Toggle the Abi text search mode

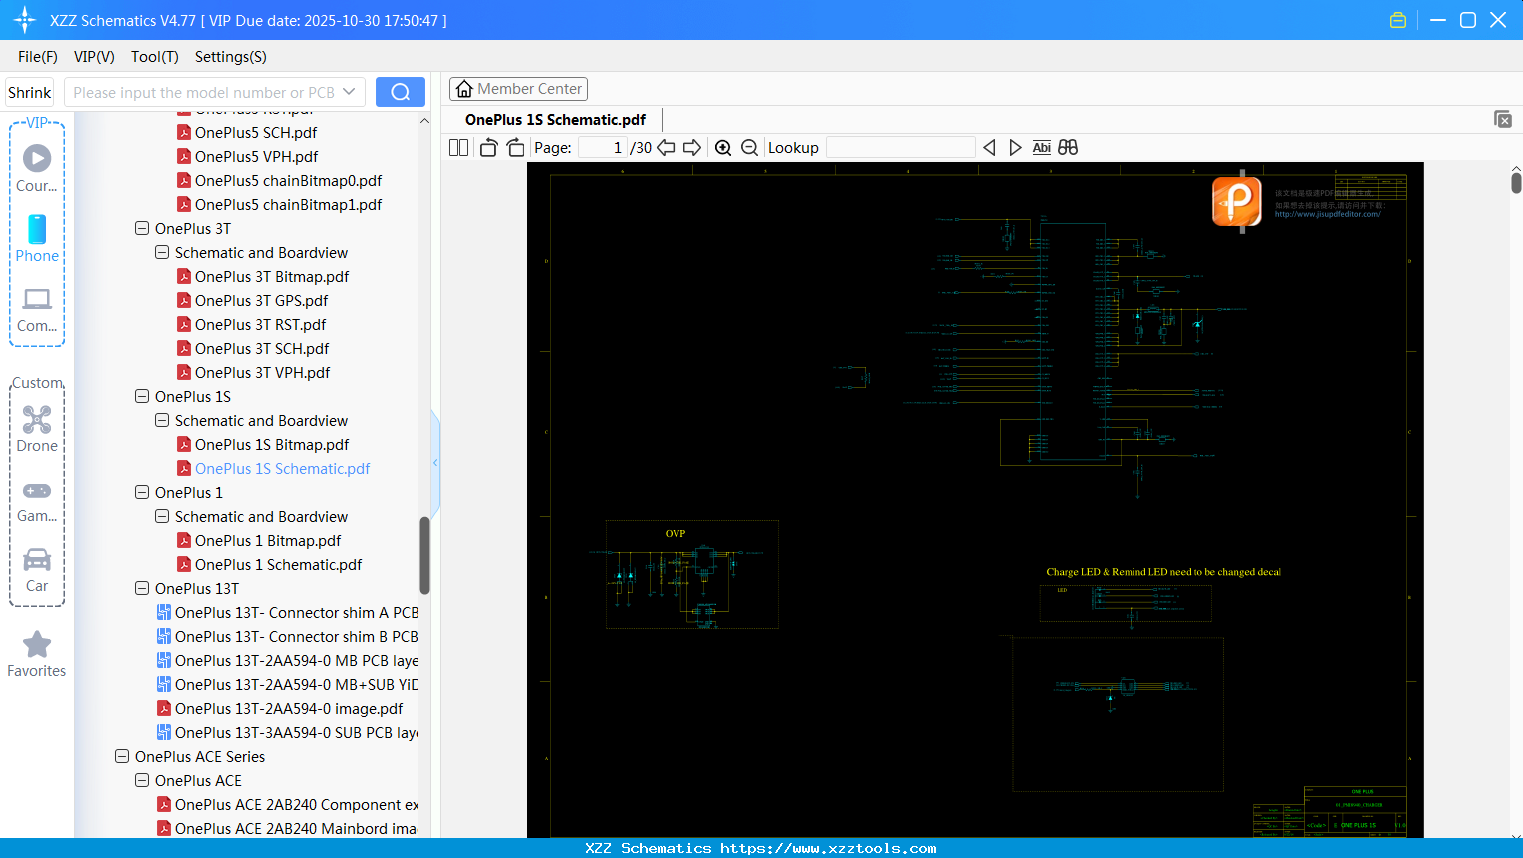(1042, 147)
